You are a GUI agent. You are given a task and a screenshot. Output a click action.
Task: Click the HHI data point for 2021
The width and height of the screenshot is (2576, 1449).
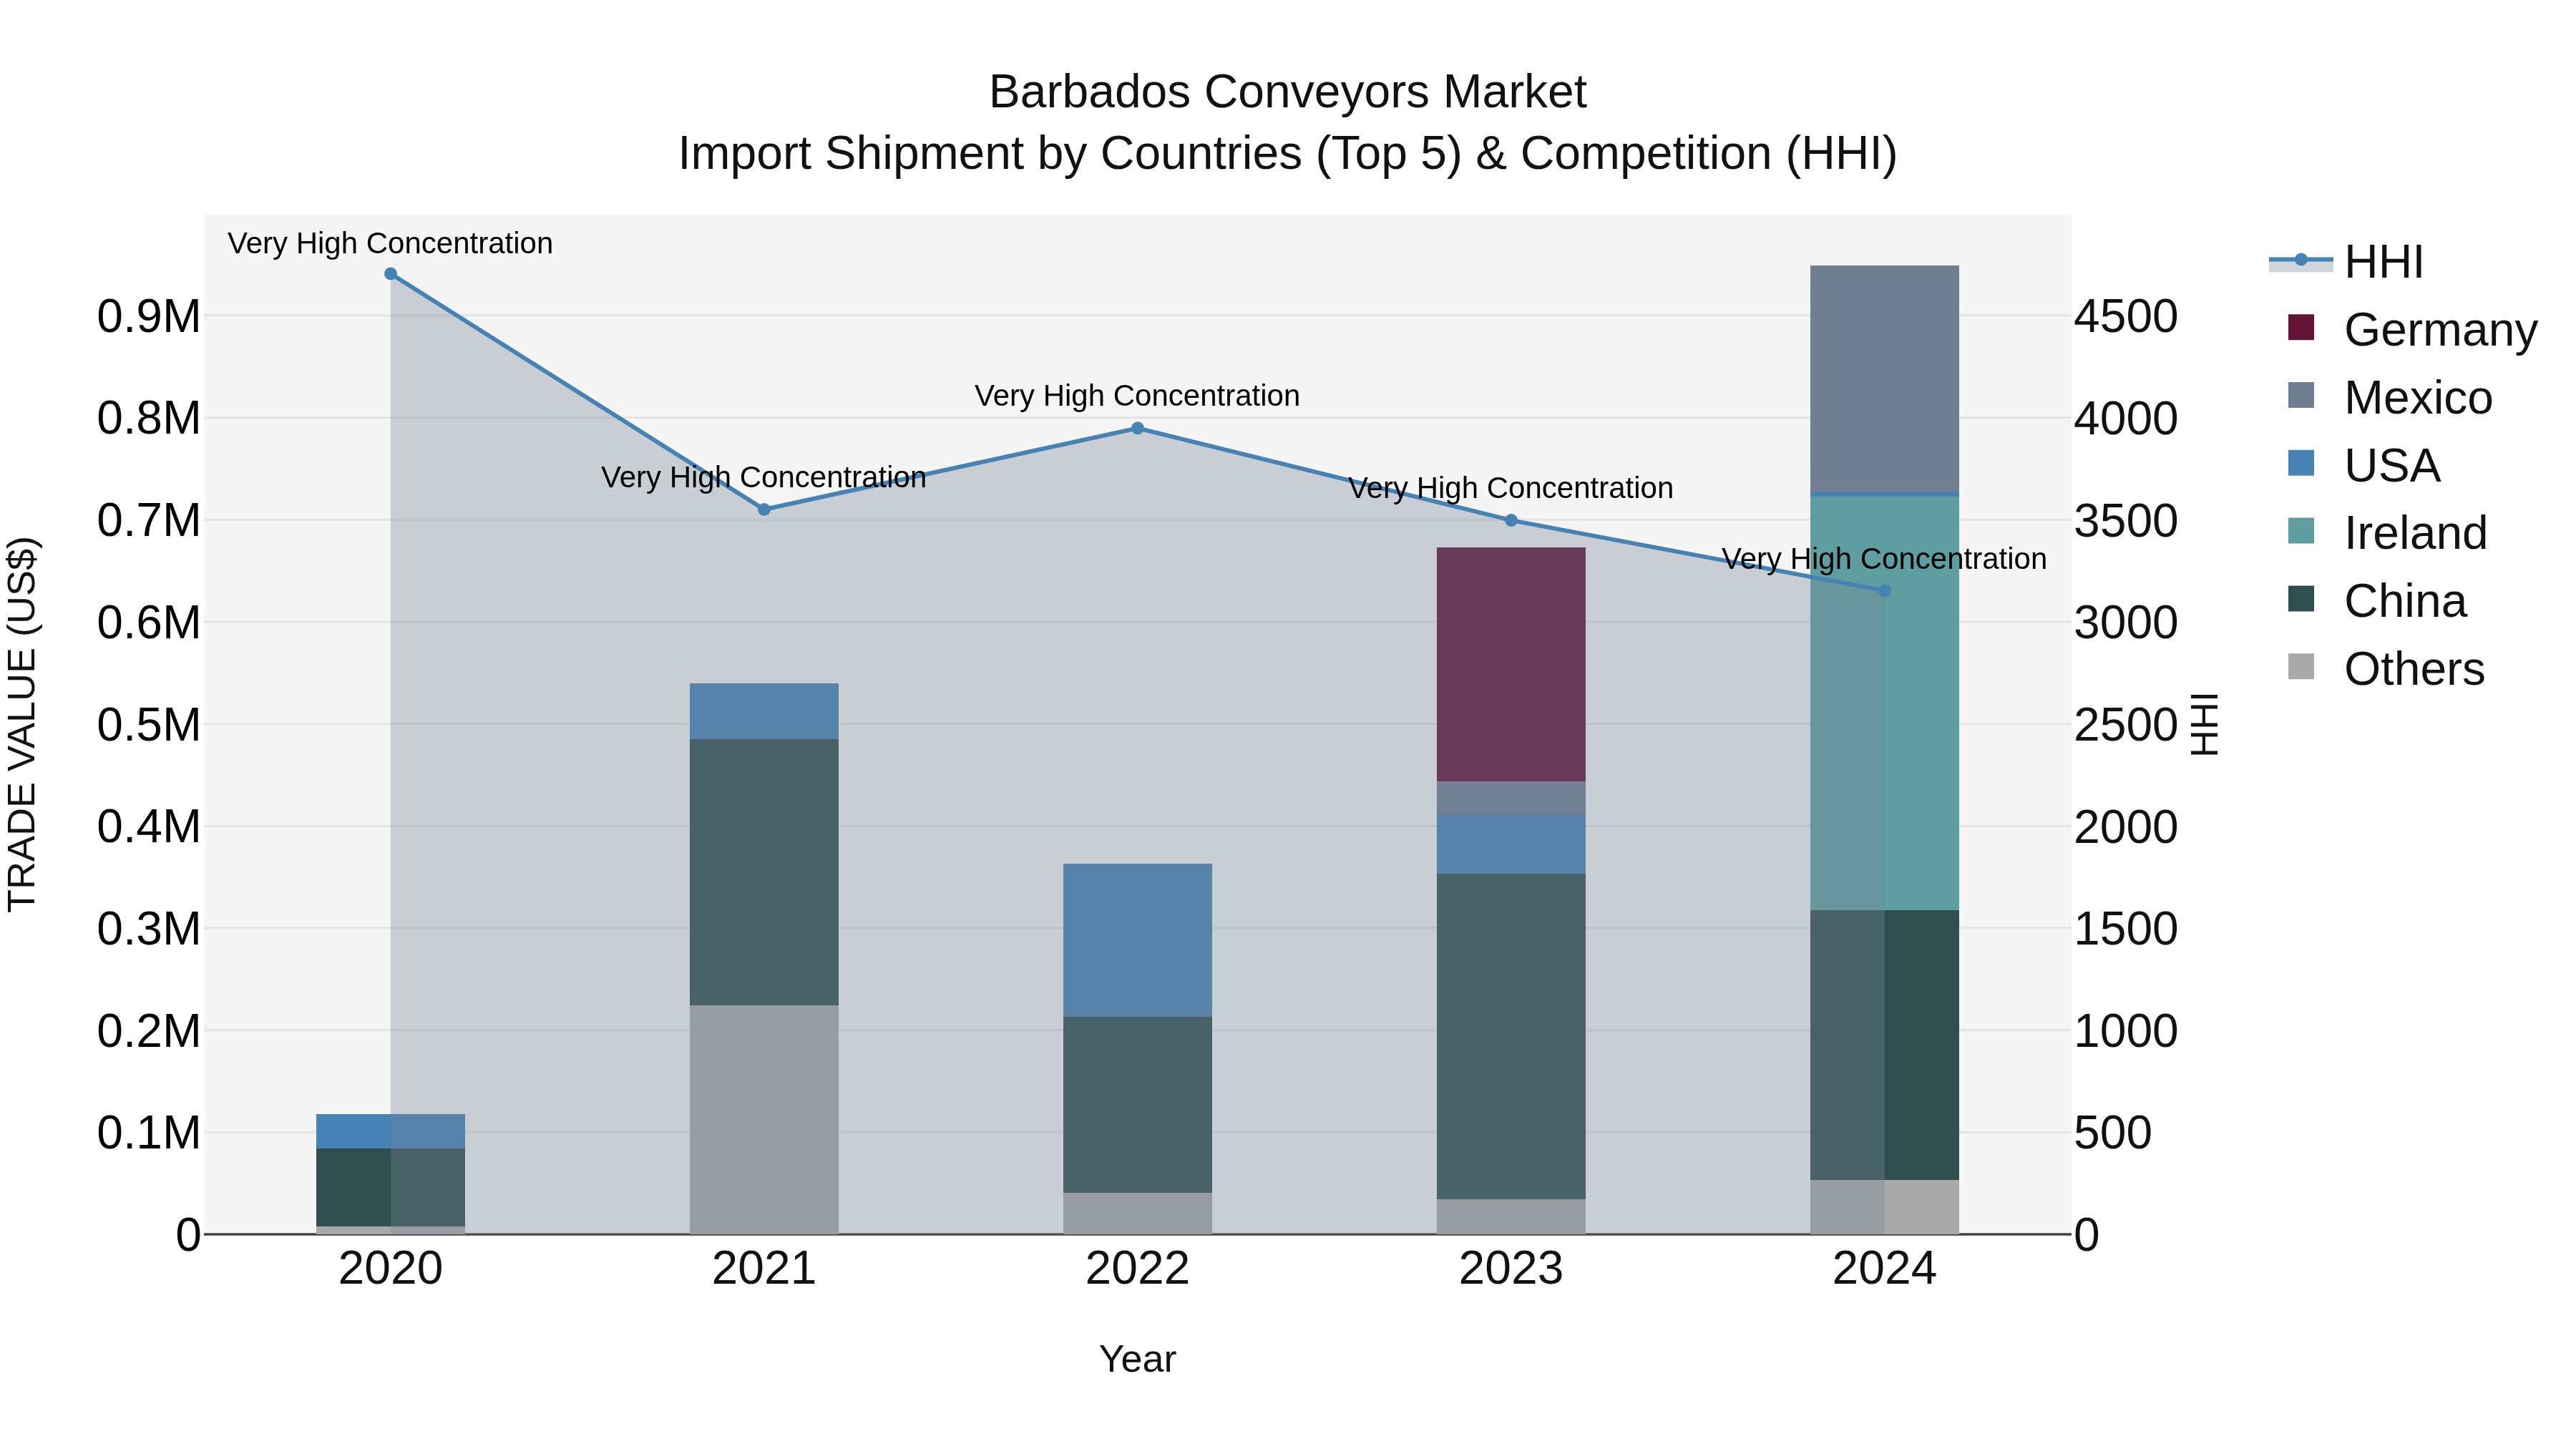[764, 509]
